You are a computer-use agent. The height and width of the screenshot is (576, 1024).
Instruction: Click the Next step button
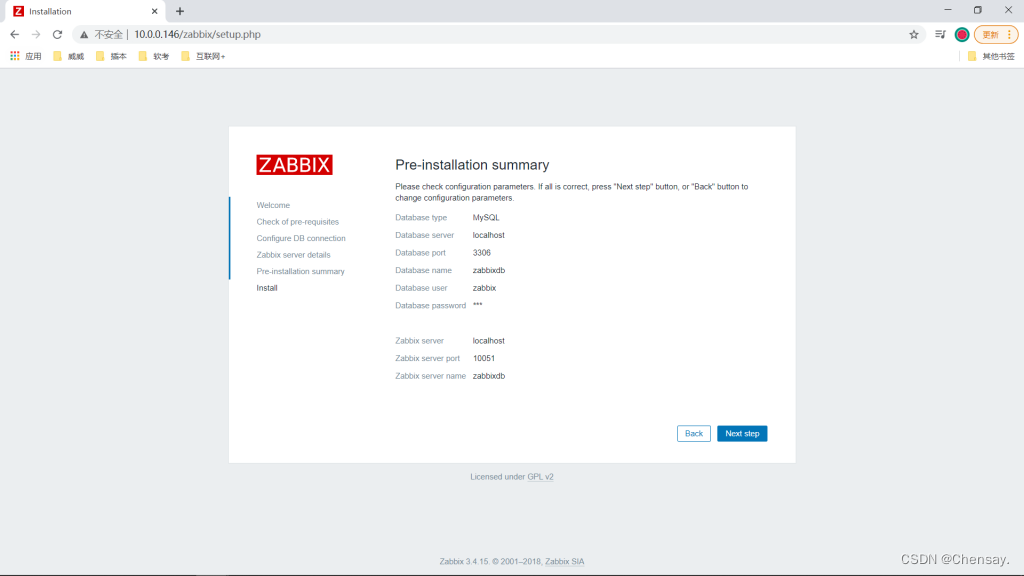pyautogui.click(x=742, y=434)
